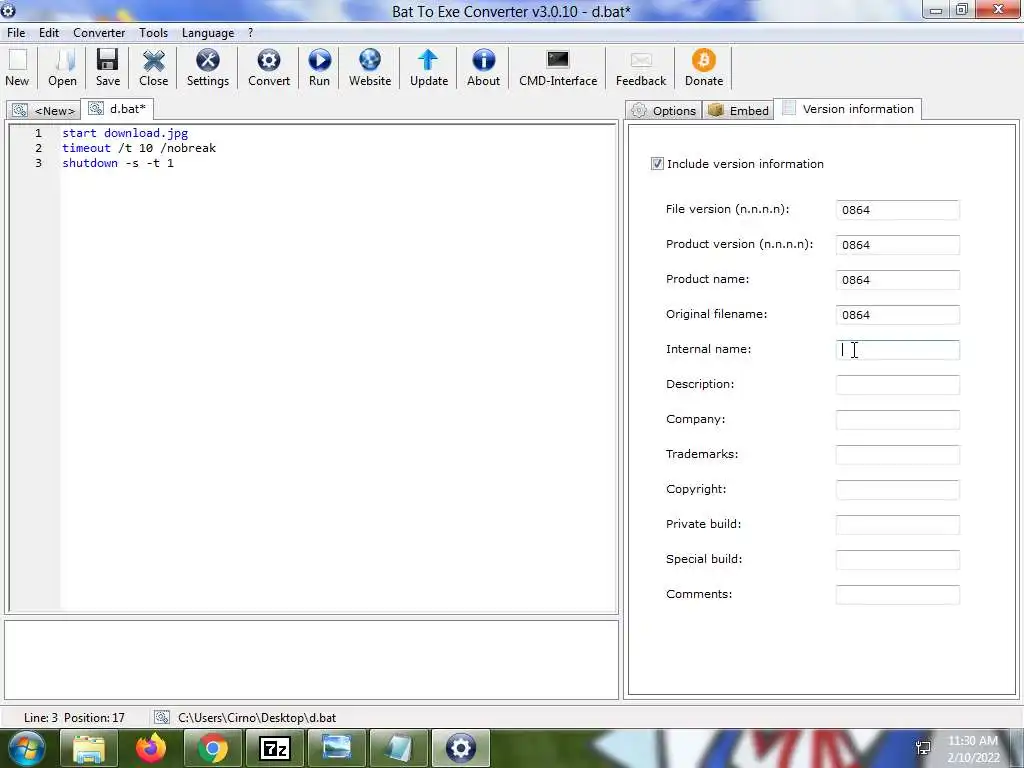Viewport: 1024px width, 768px height.
Task: Switch to the <New> editor tab
Action: pos(44,110)
